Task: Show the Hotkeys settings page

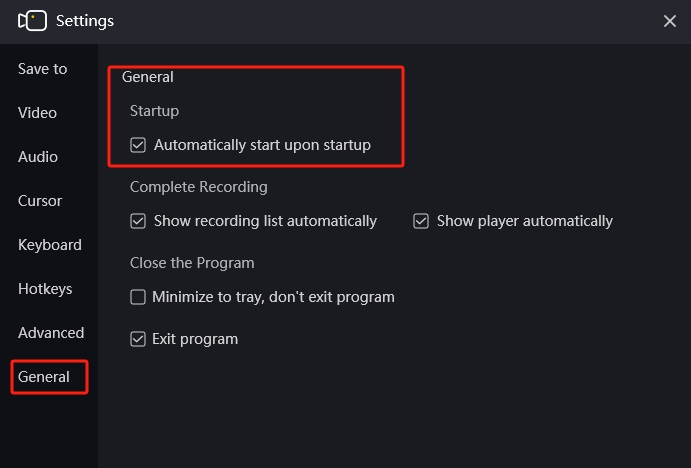Action: point(45,289)
